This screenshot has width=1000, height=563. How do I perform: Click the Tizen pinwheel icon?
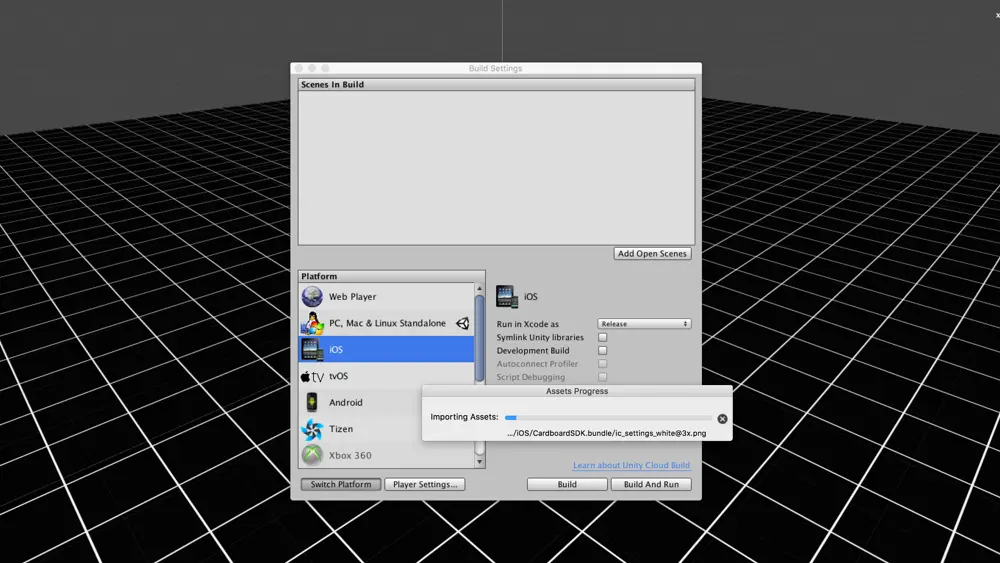[312, 429]
